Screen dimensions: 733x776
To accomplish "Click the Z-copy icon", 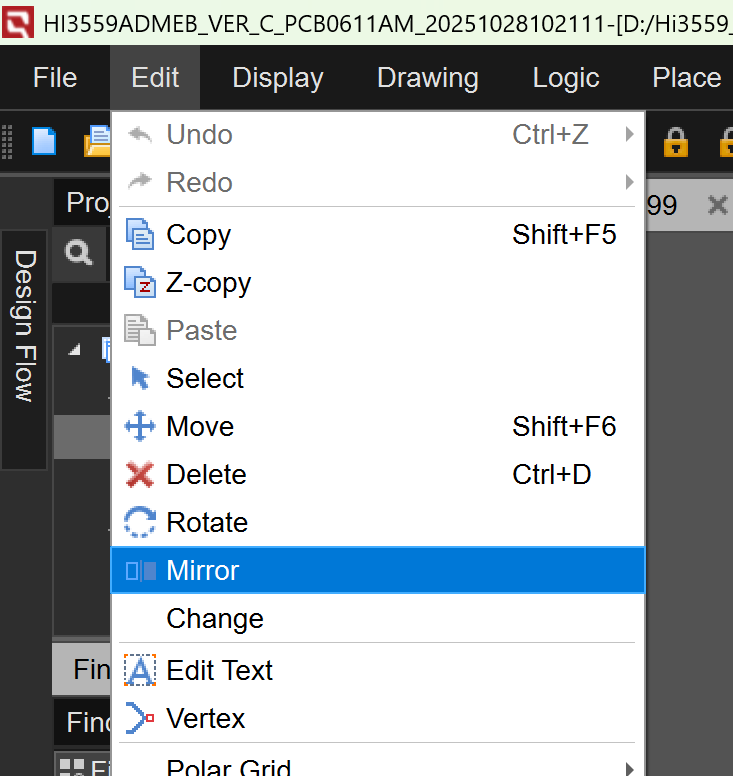I will [x=140, y=283].
